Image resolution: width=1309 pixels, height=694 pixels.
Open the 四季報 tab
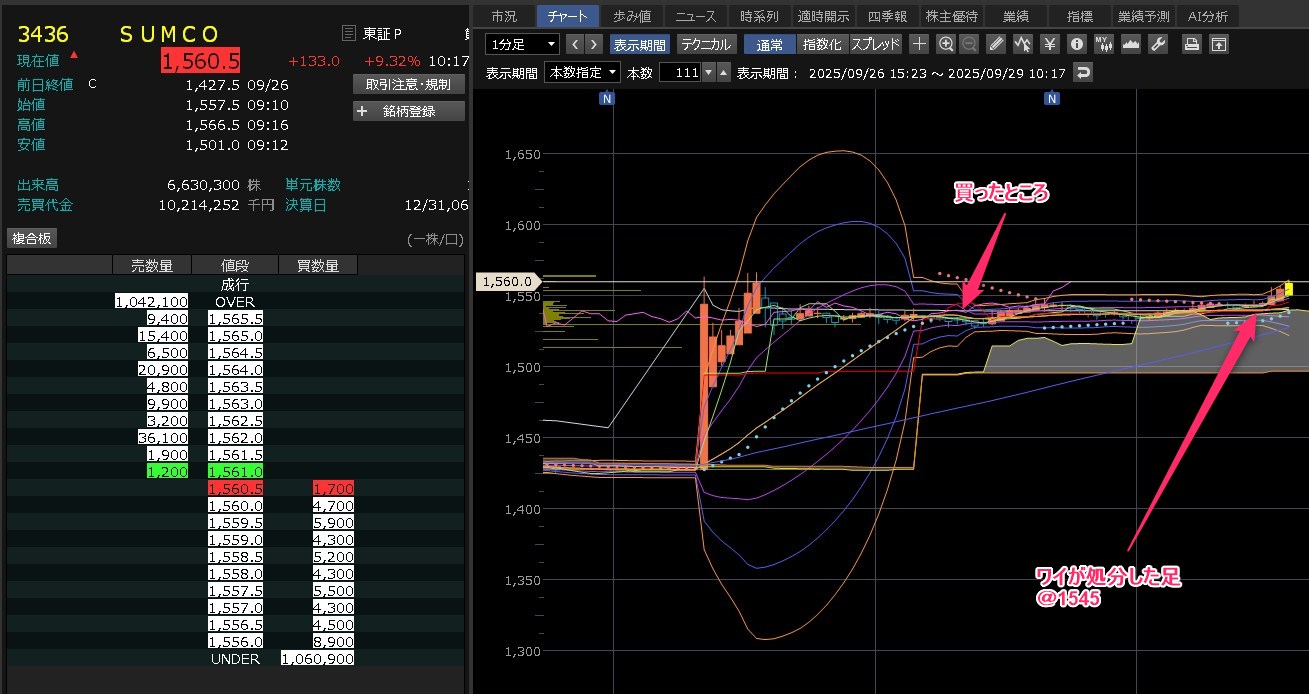(885, 16)
